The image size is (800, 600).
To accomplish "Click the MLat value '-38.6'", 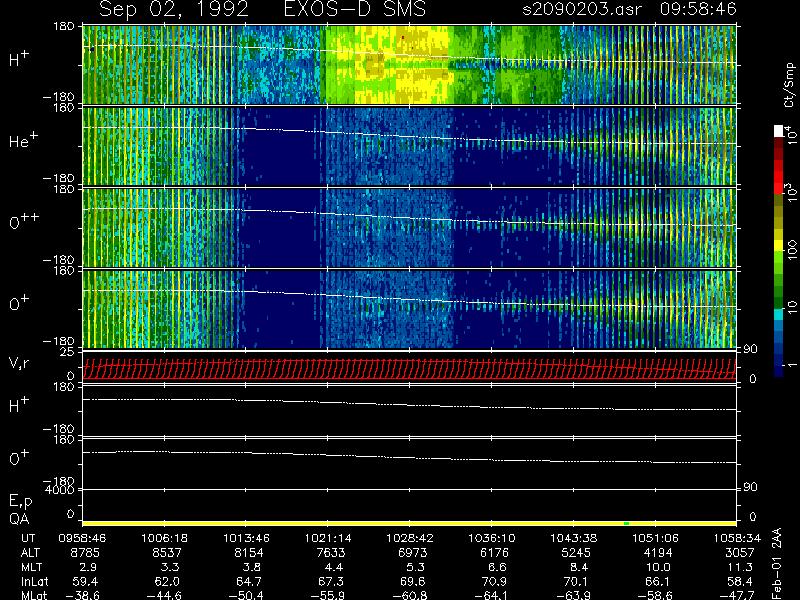I will click(82, 595).
